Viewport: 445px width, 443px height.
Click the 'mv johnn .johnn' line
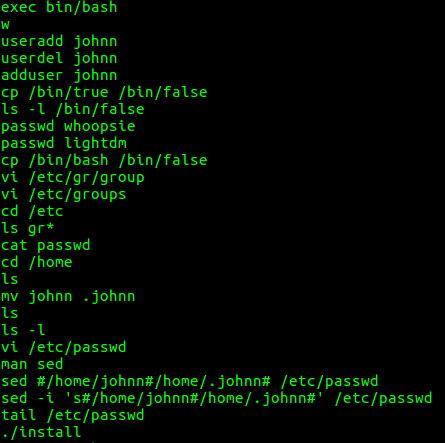(x=68, y=296)
